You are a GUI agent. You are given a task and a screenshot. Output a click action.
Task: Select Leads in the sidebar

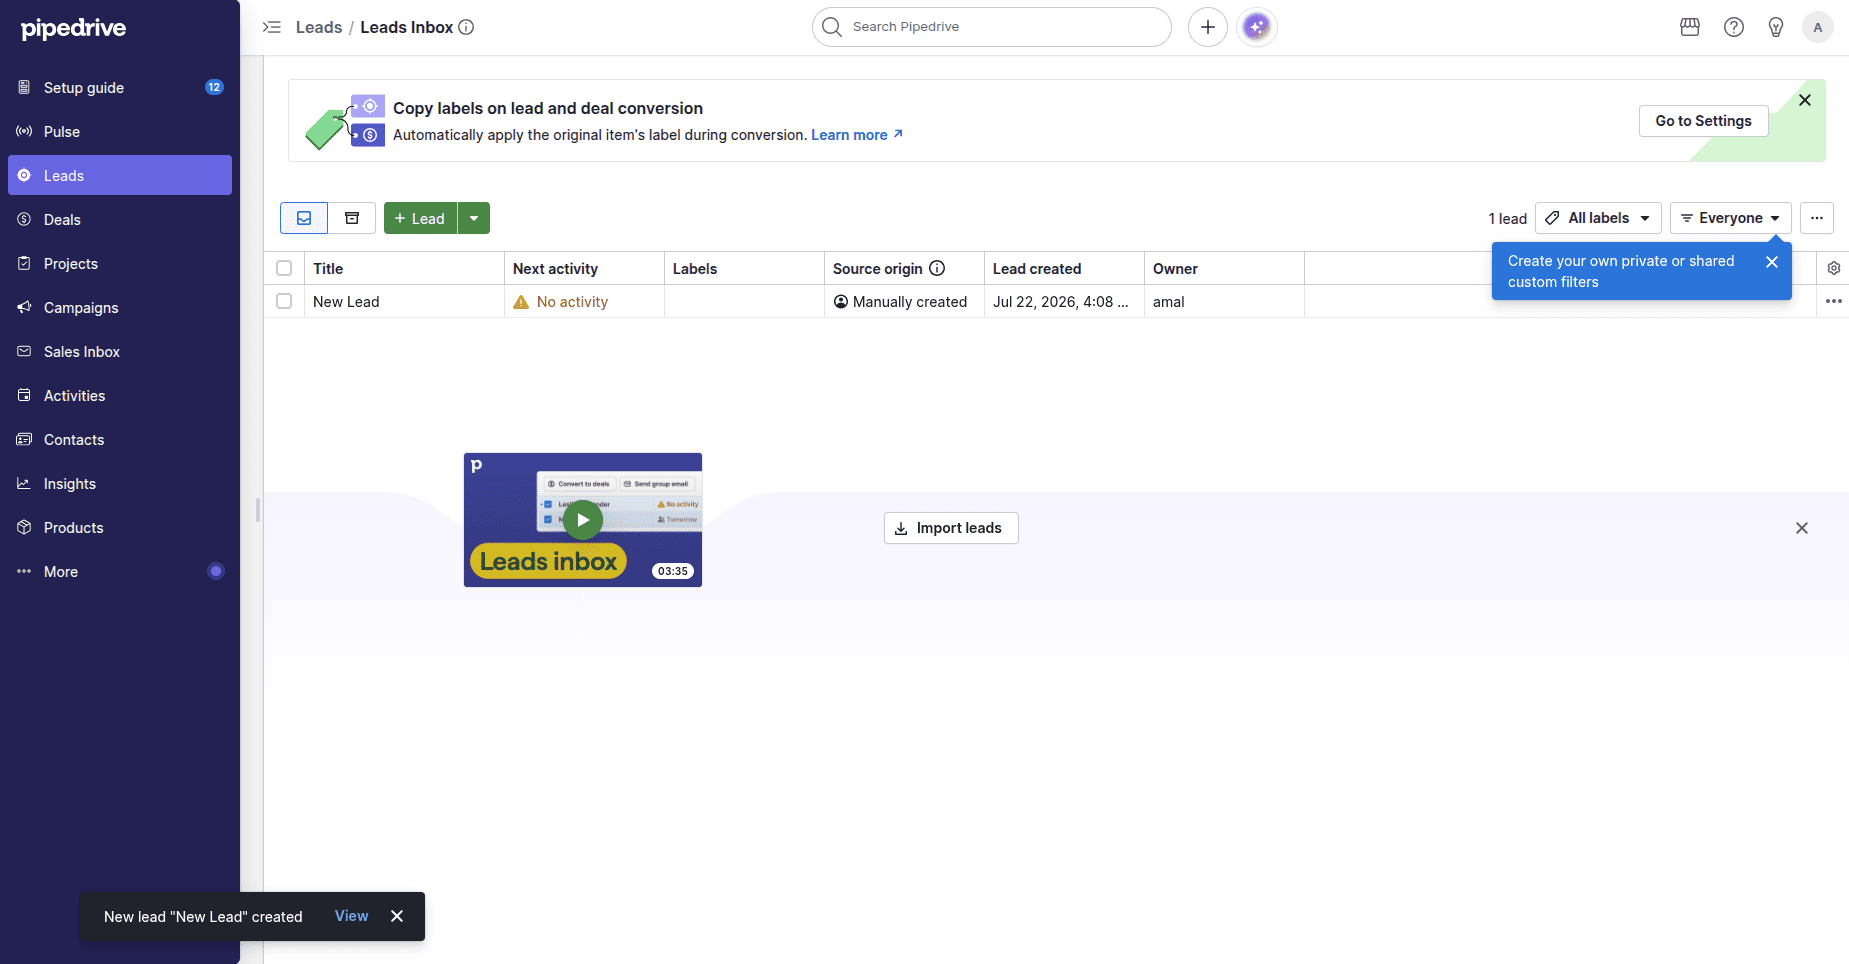click(x=120, y=175)
